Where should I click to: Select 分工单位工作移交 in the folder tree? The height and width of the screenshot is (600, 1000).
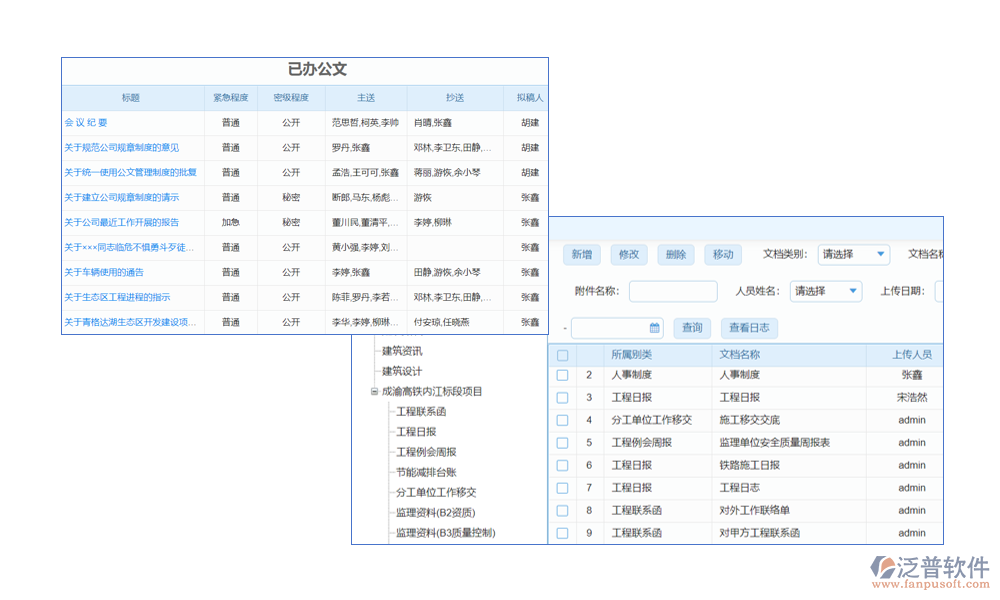[x=436, y=492]
